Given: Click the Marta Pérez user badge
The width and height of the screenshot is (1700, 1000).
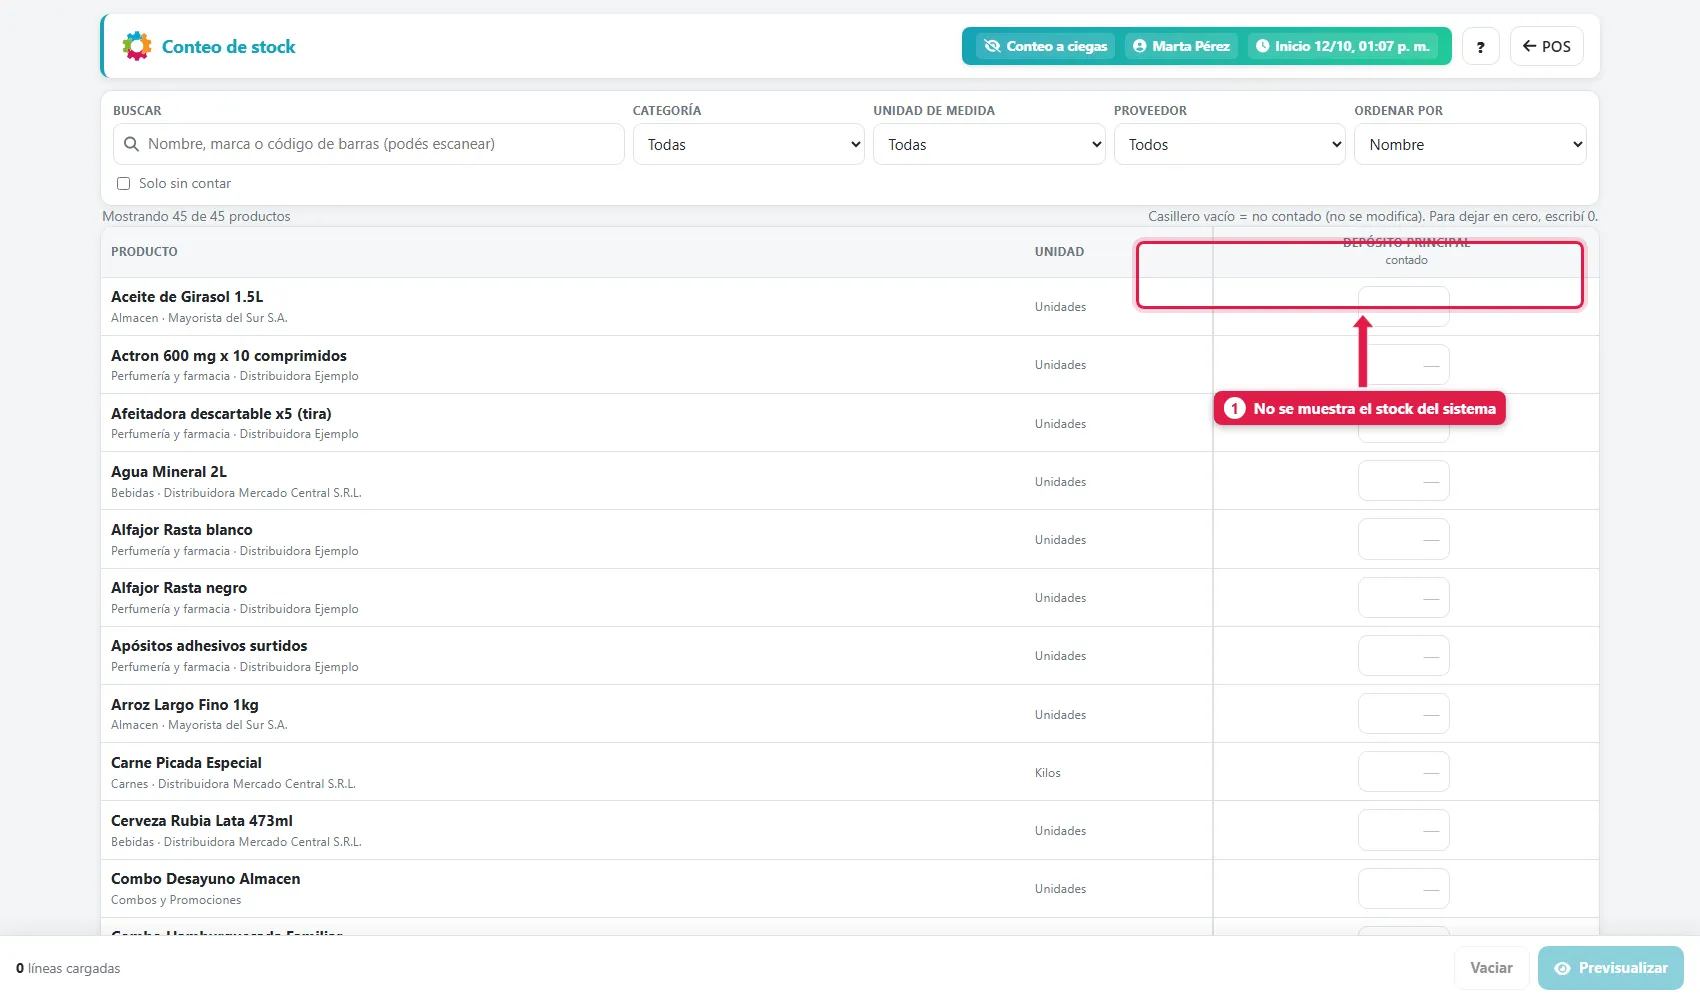Looking at the screenshot, I should 1181,46.
